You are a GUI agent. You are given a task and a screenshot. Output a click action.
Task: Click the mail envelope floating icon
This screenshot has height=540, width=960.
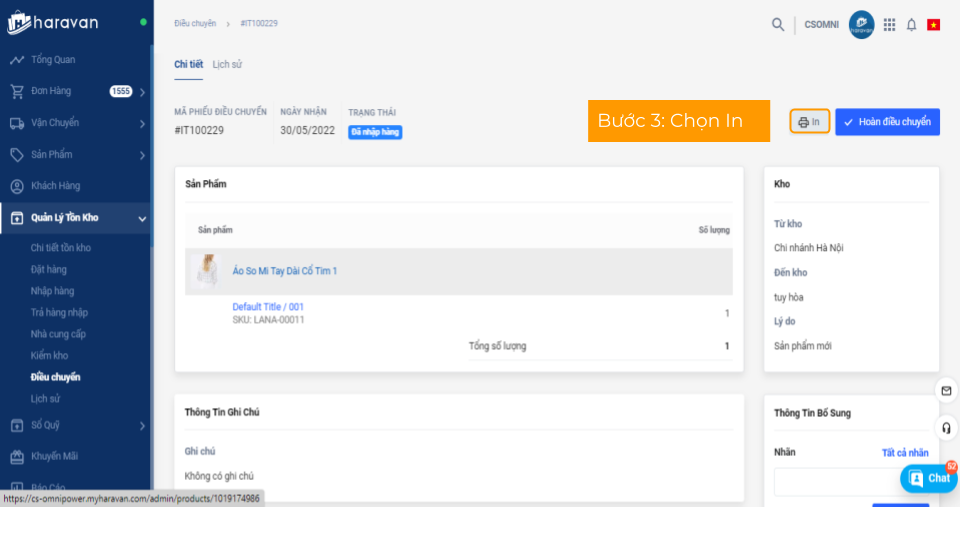(946, 390)
